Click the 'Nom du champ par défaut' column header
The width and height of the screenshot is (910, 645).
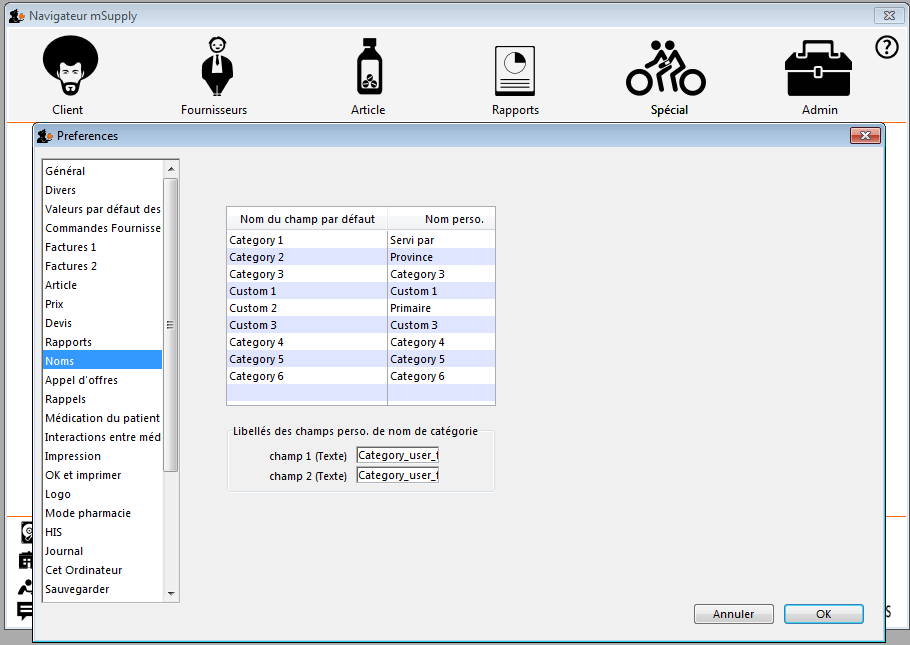pos(307,219)
